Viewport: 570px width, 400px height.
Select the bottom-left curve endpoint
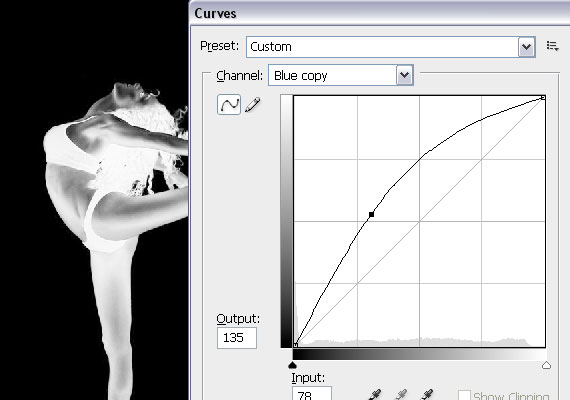tap(296, 345)
